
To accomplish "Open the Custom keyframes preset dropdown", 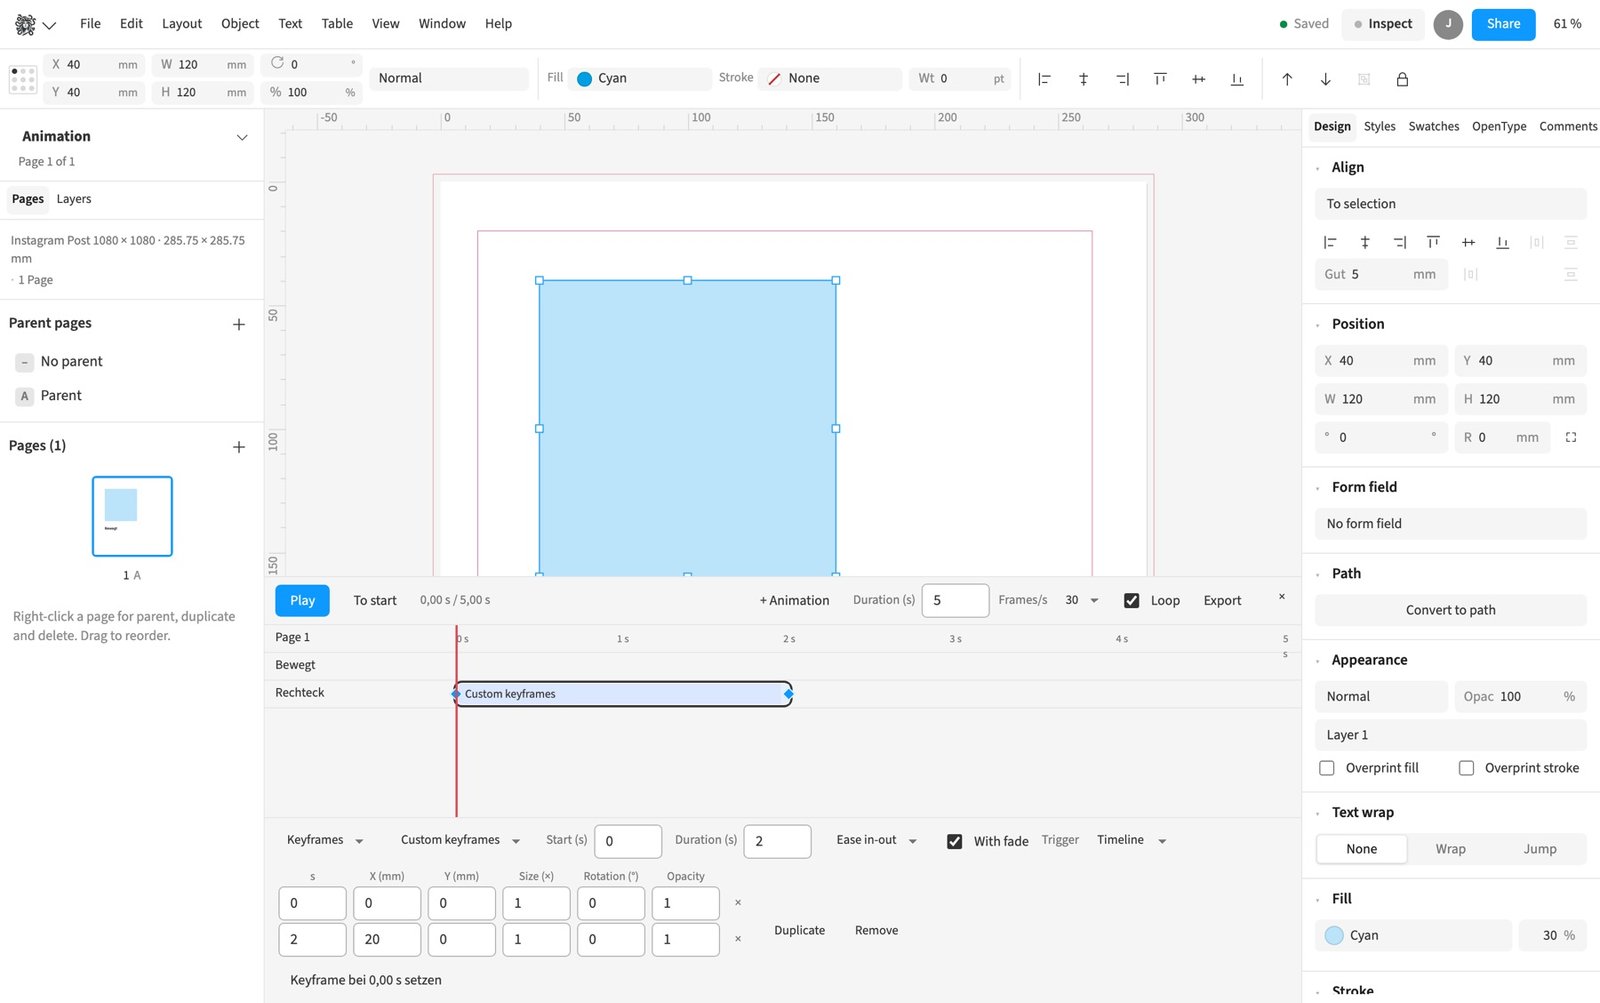I will tap(460, 840).
